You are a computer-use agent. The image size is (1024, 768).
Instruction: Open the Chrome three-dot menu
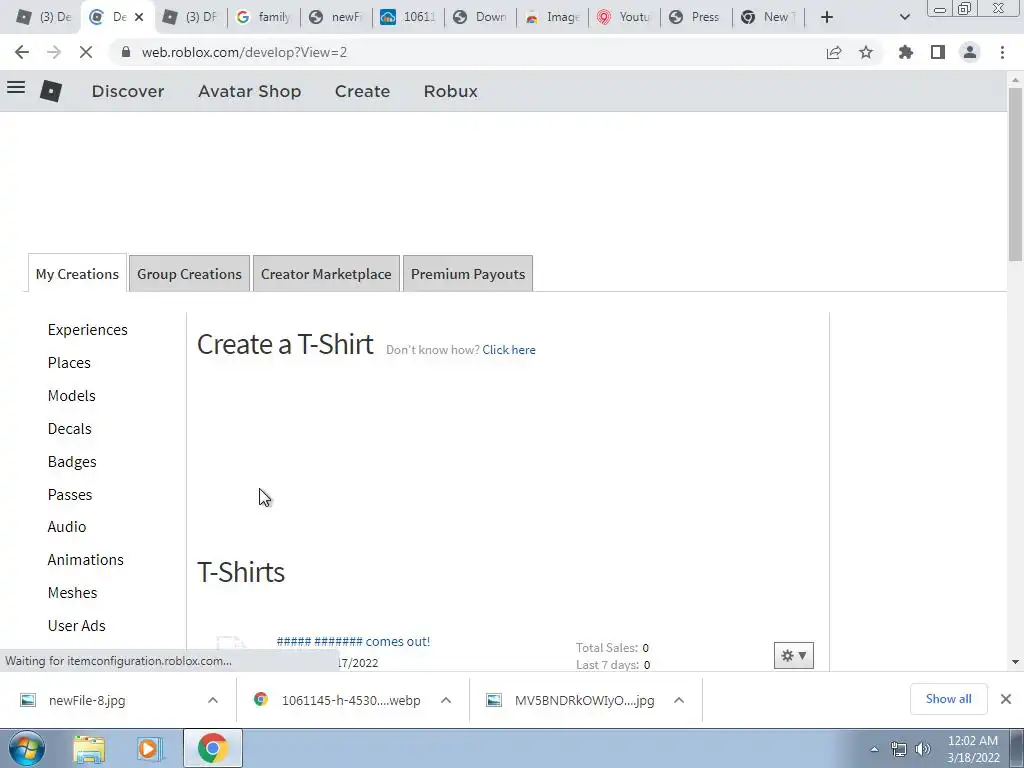click(1002, 52)
